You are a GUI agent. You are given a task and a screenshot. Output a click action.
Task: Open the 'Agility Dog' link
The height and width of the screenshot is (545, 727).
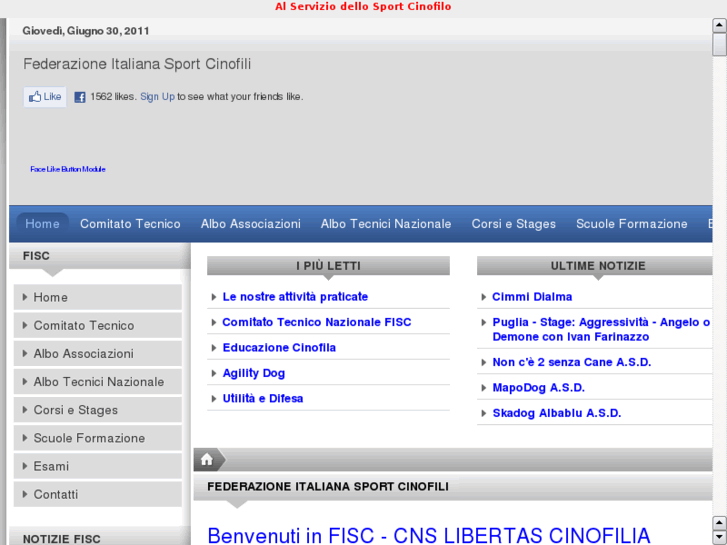coord(254,373)
